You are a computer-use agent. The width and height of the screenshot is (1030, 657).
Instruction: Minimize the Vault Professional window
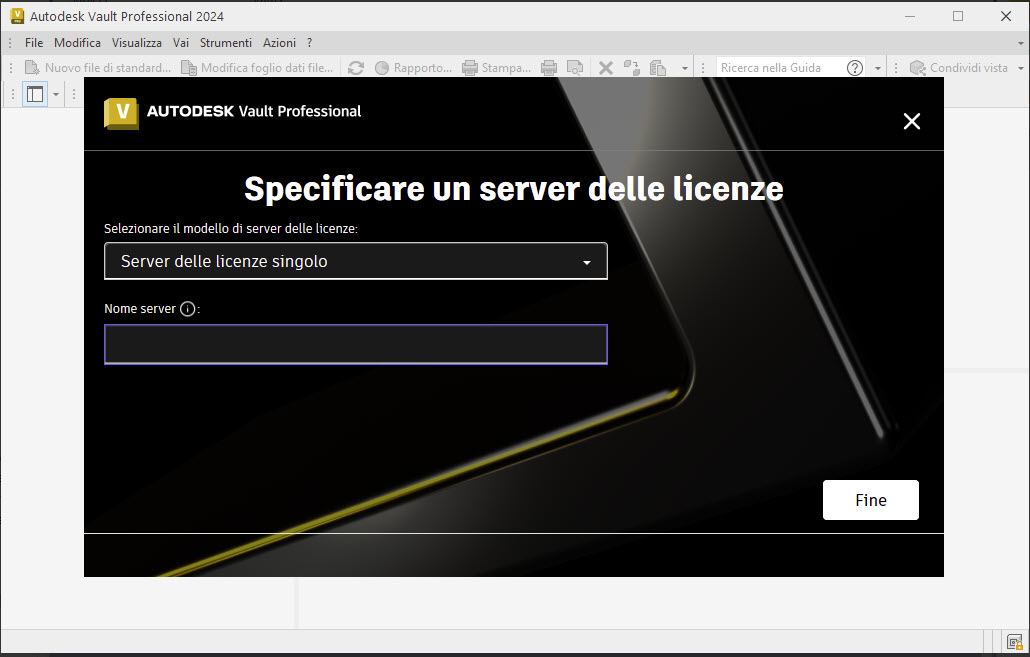pyautogui.click(x=910, y=16)
